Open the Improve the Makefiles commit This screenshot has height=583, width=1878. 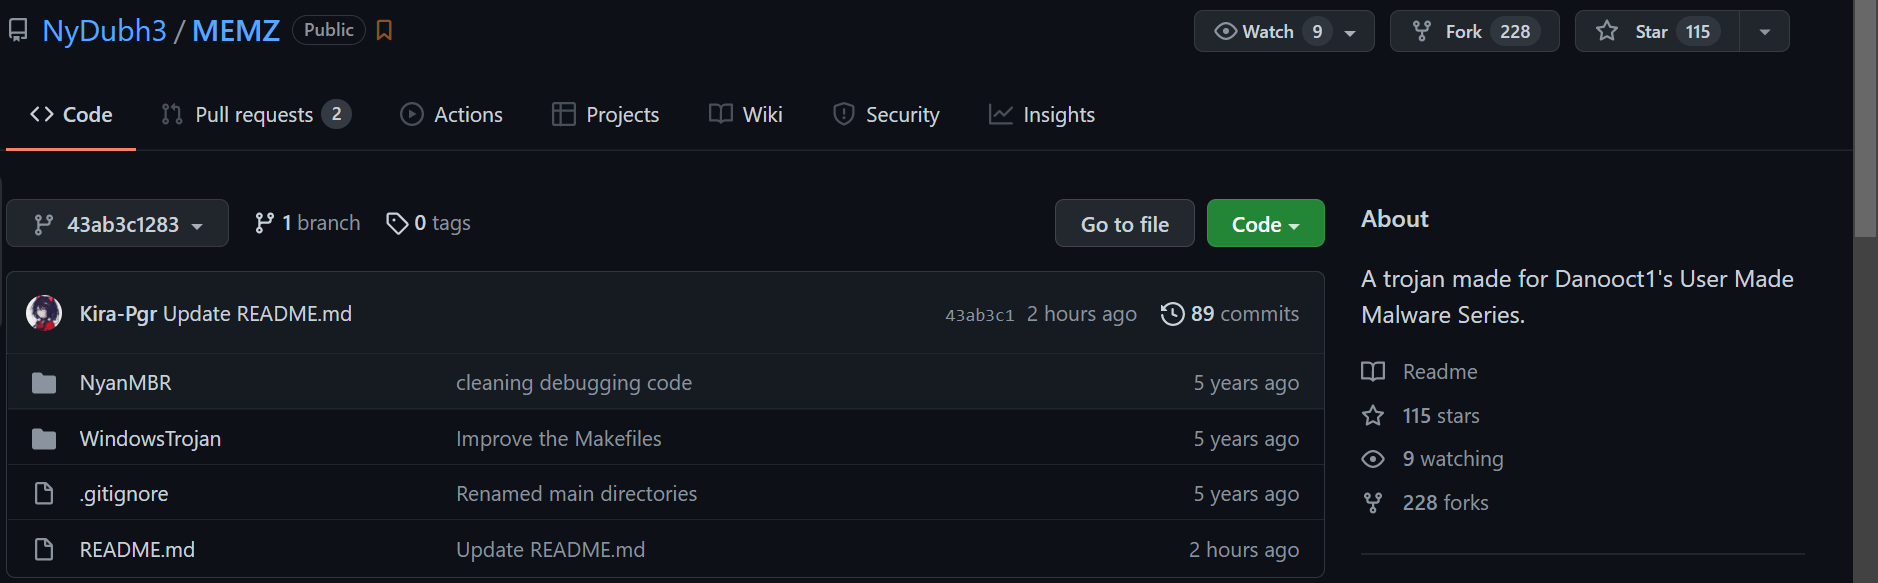click(x=559, y=439)
